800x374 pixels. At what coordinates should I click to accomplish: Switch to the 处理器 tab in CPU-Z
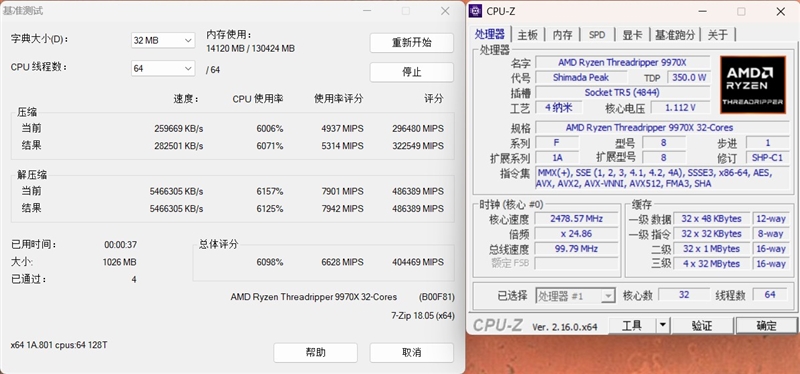click(490, 35)
